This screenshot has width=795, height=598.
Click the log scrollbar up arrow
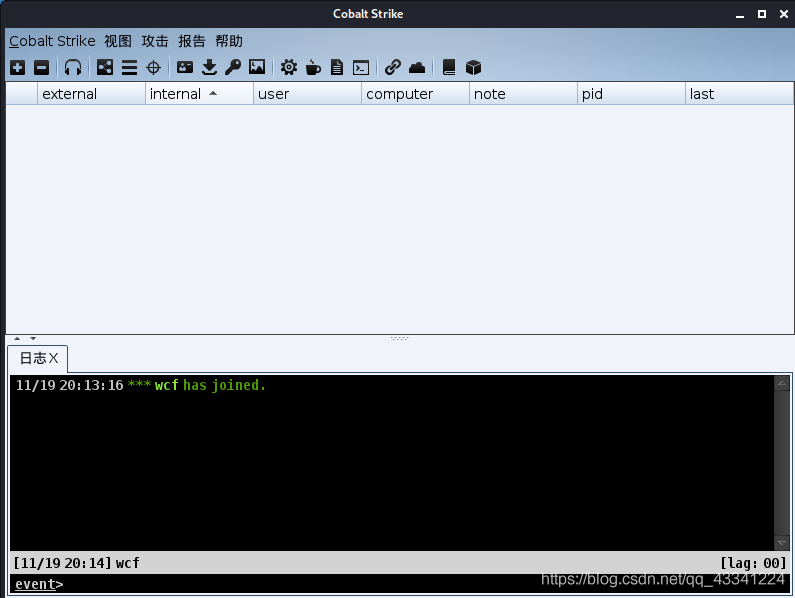[x=781, y=383]
